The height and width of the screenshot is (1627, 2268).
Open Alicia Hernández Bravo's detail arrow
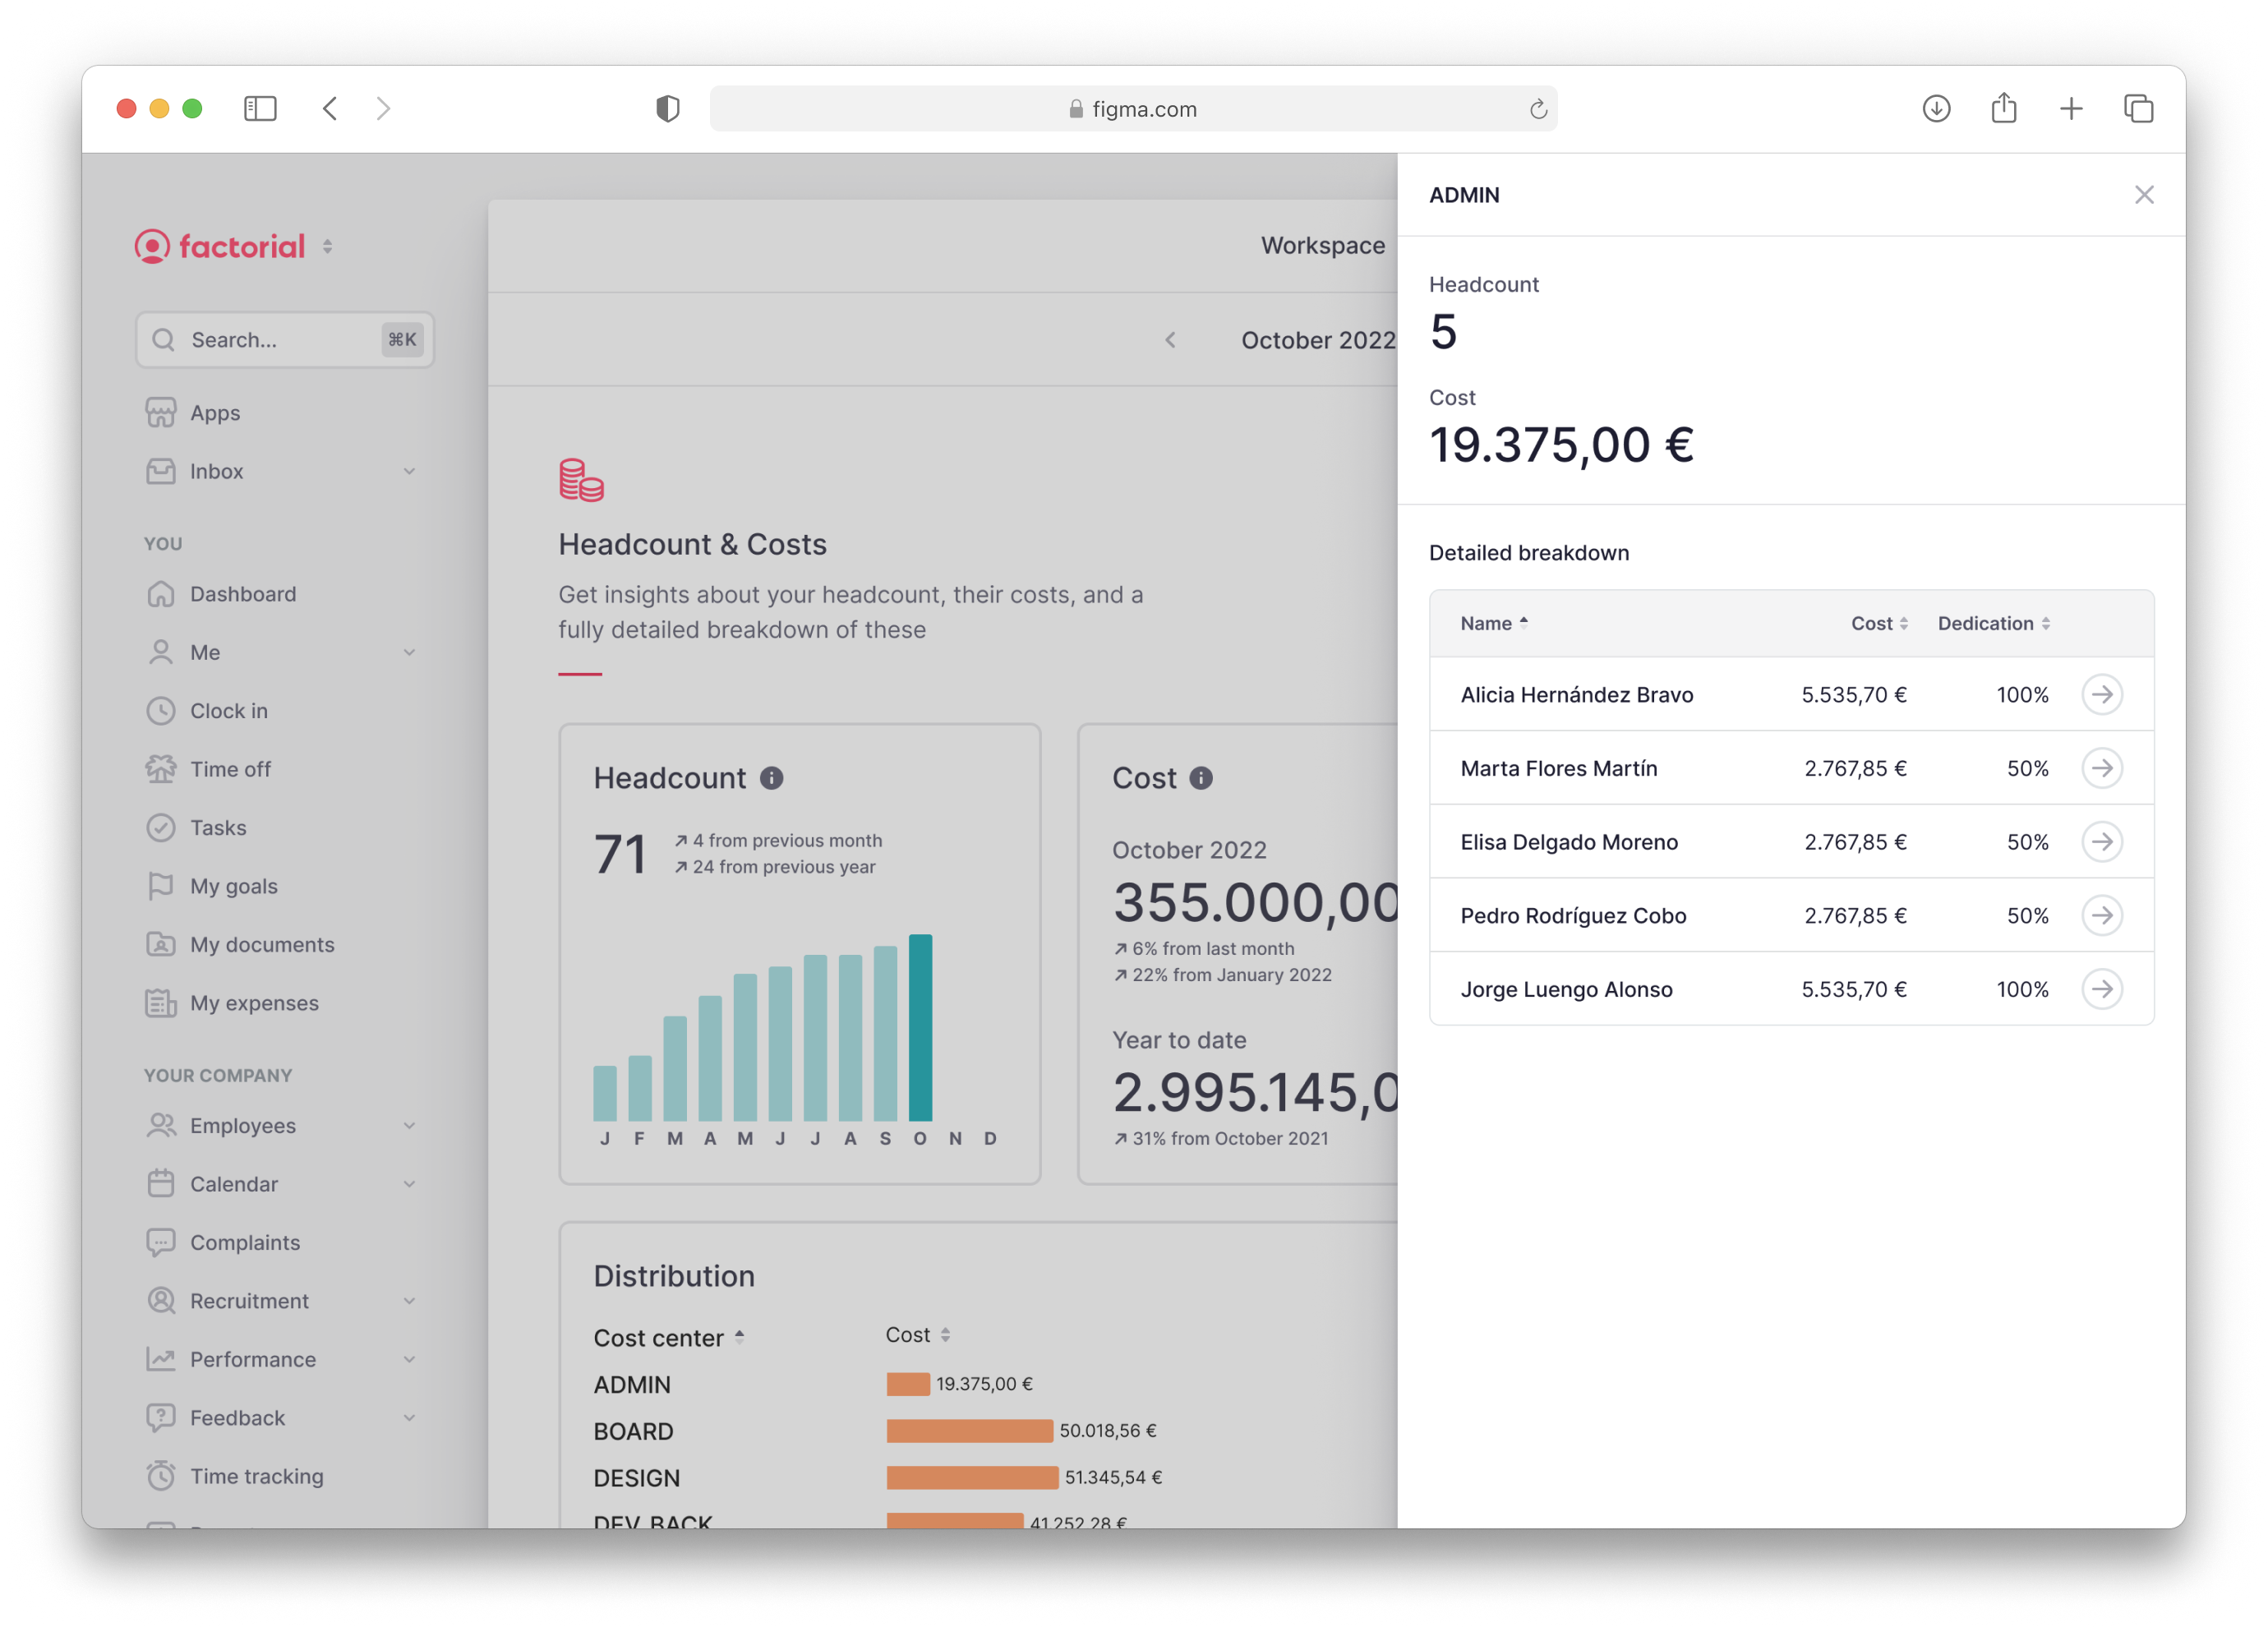click(x=2101, y=694)
